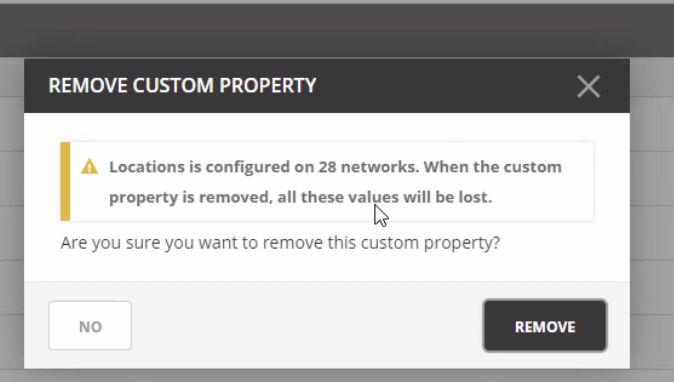Click the dimmed strip beneath the dialog
This screenshot has height=382, width=674.
click(x=337, y=376)
